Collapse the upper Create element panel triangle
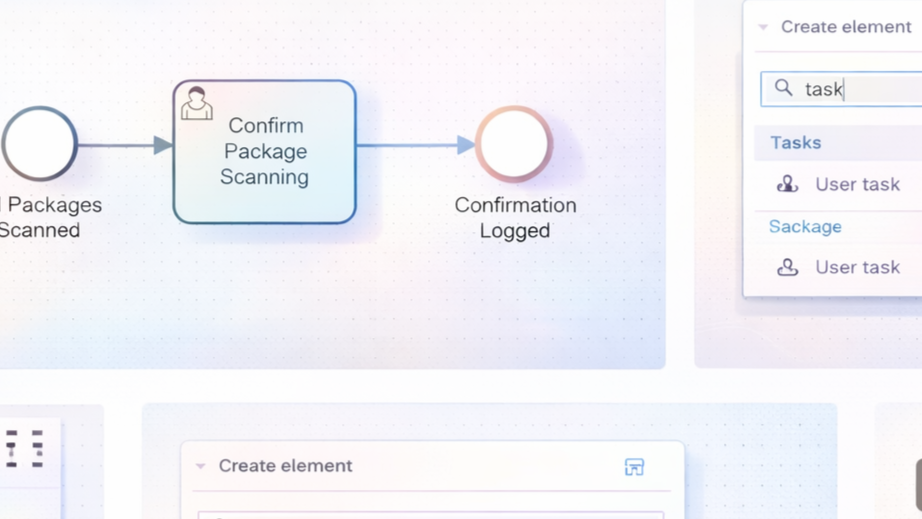 click(763, 27)
